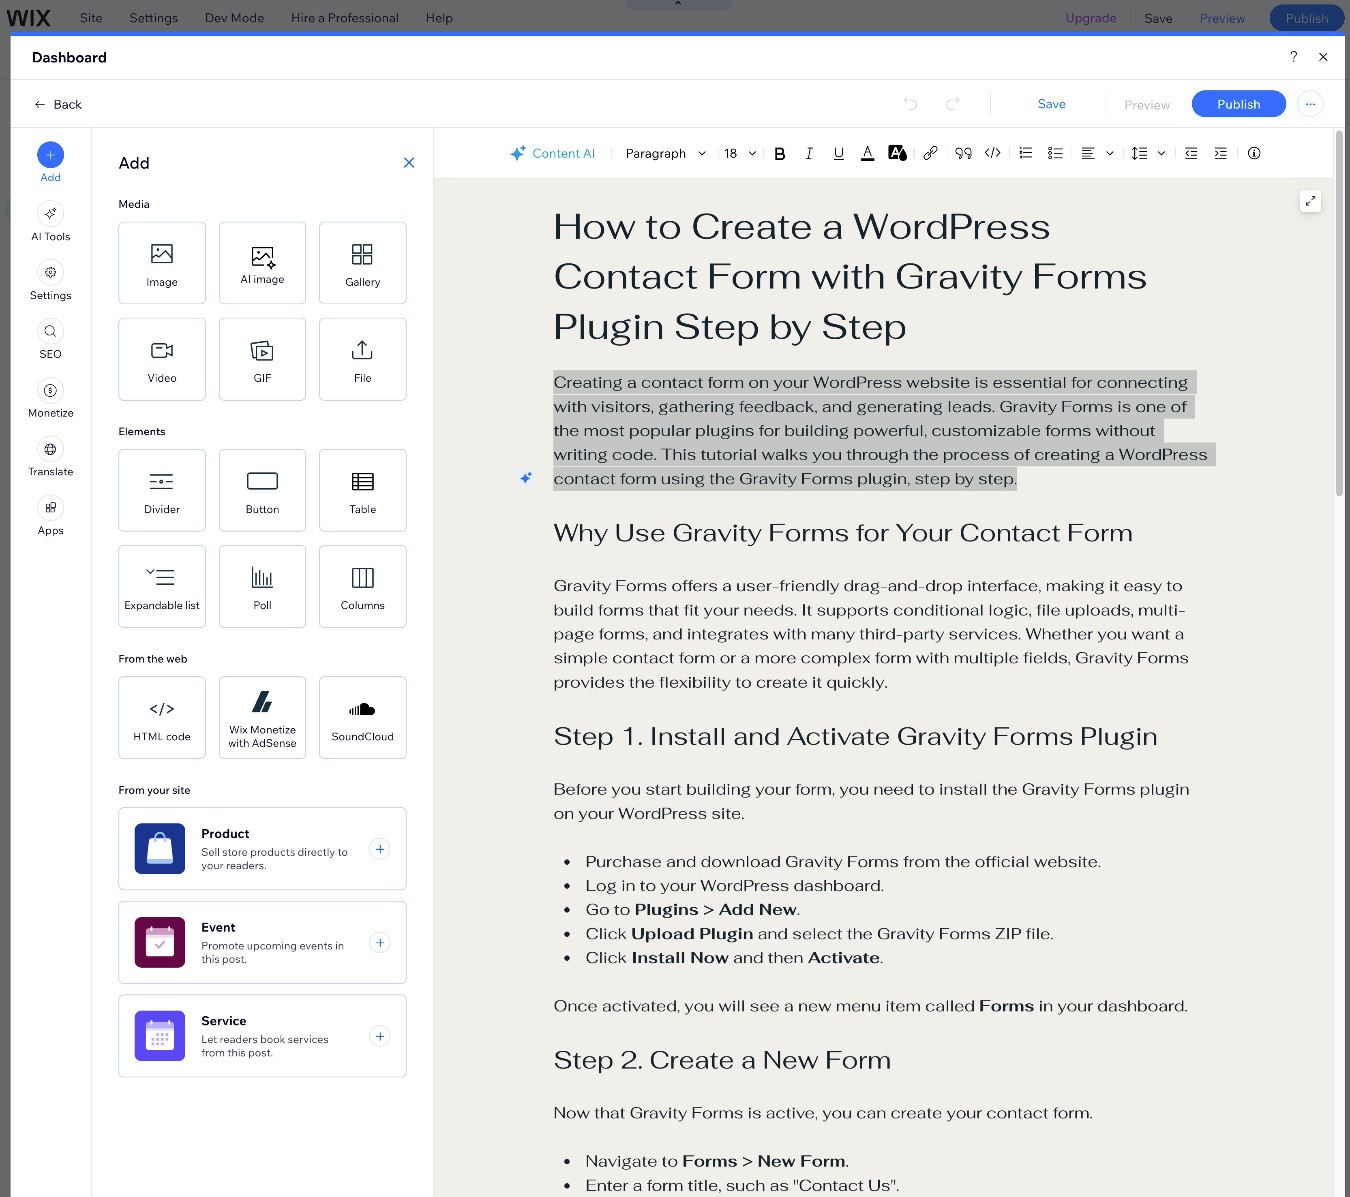
Task: Publish the blog post
Action: point(1238,103)
